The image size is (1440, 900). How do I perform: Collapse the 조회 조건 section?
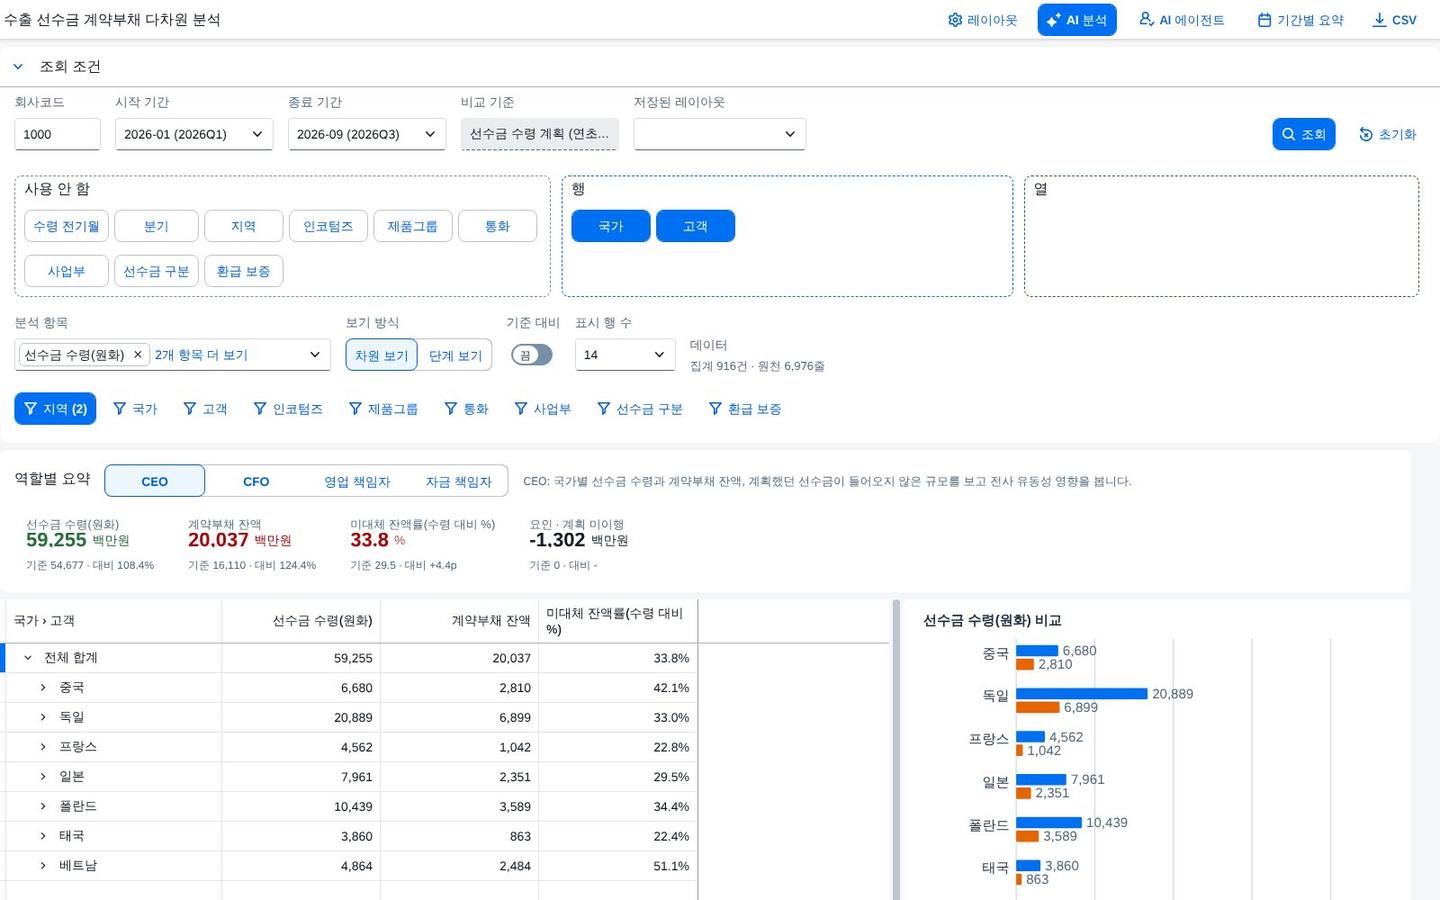18,67
